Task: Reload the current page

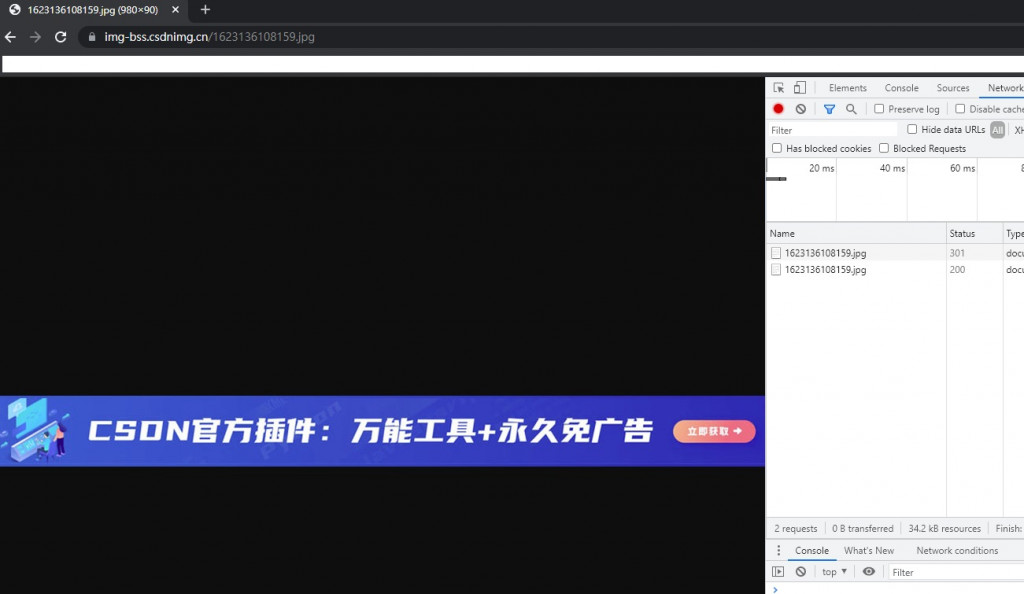Action: tap(61, 37)
